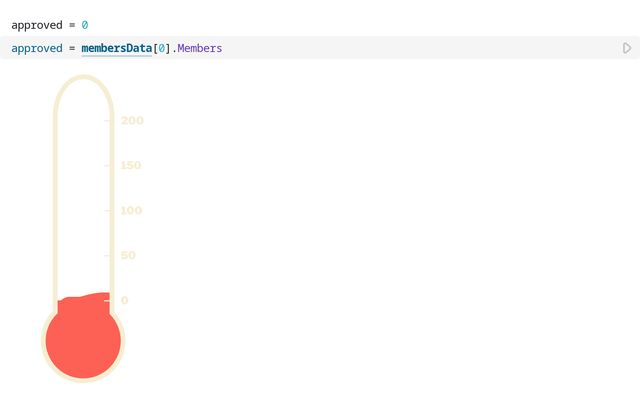Click the equals sign in the editable cell

click(x=71, y=48)
